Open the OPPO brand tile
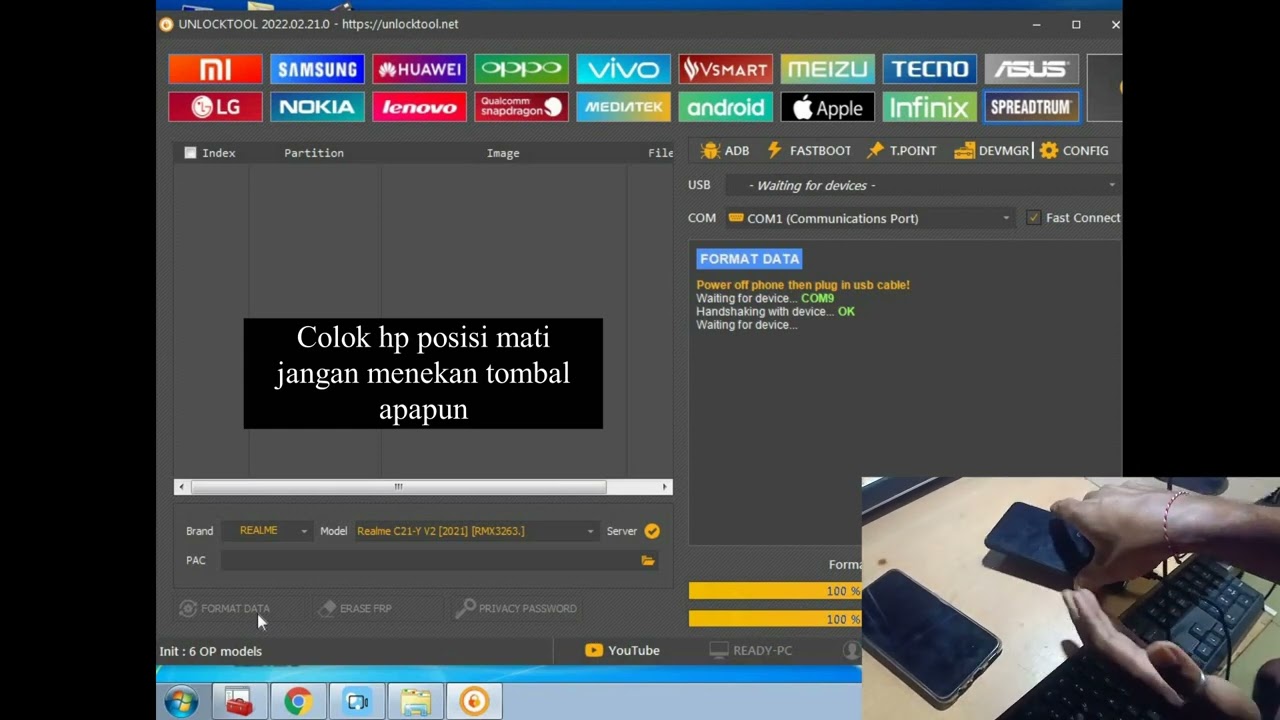Viewport: 1280px width, 720px height. click(521, 69)
